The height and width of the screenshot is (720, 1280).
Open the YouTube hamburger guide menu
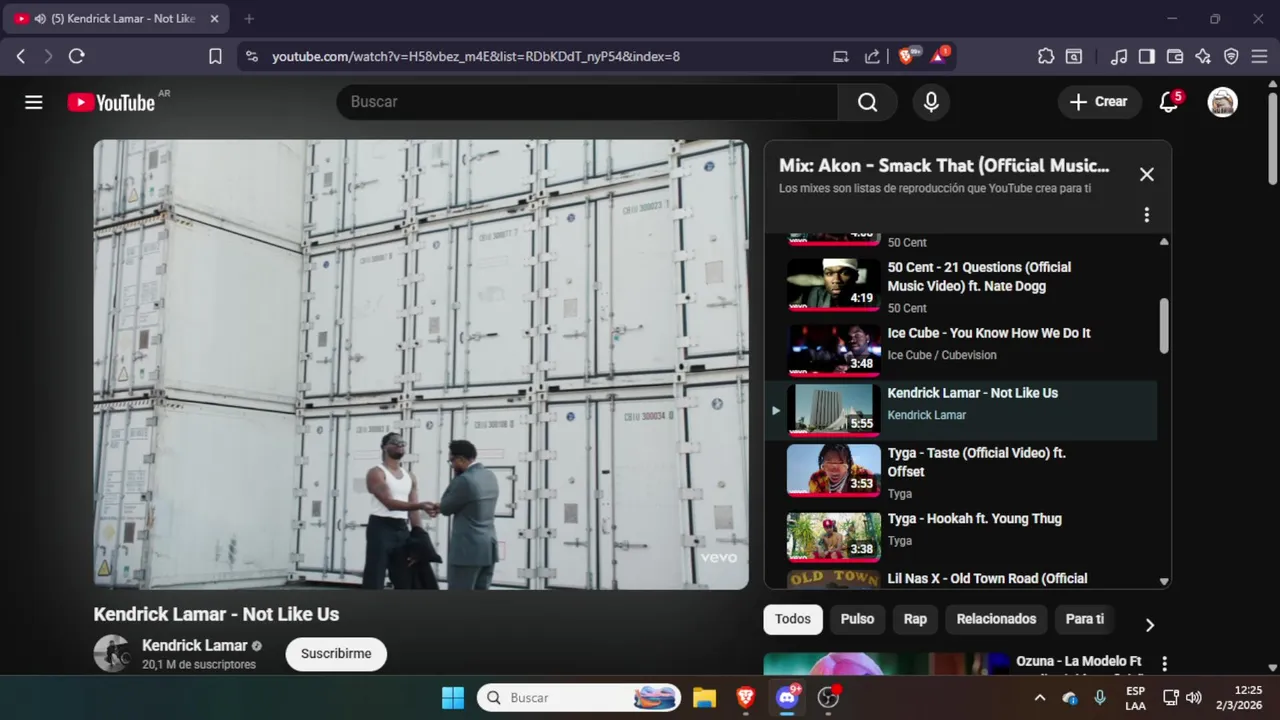pos(34,102)
